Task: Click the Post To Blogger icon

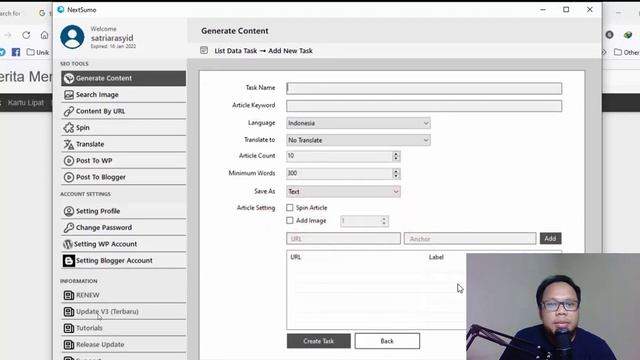Action: click(x=69, y=177)
